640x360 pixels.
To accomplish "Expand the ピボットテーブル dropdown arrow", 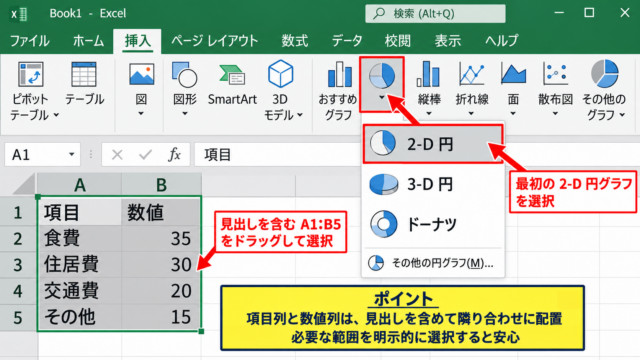I will click(56, 116).
